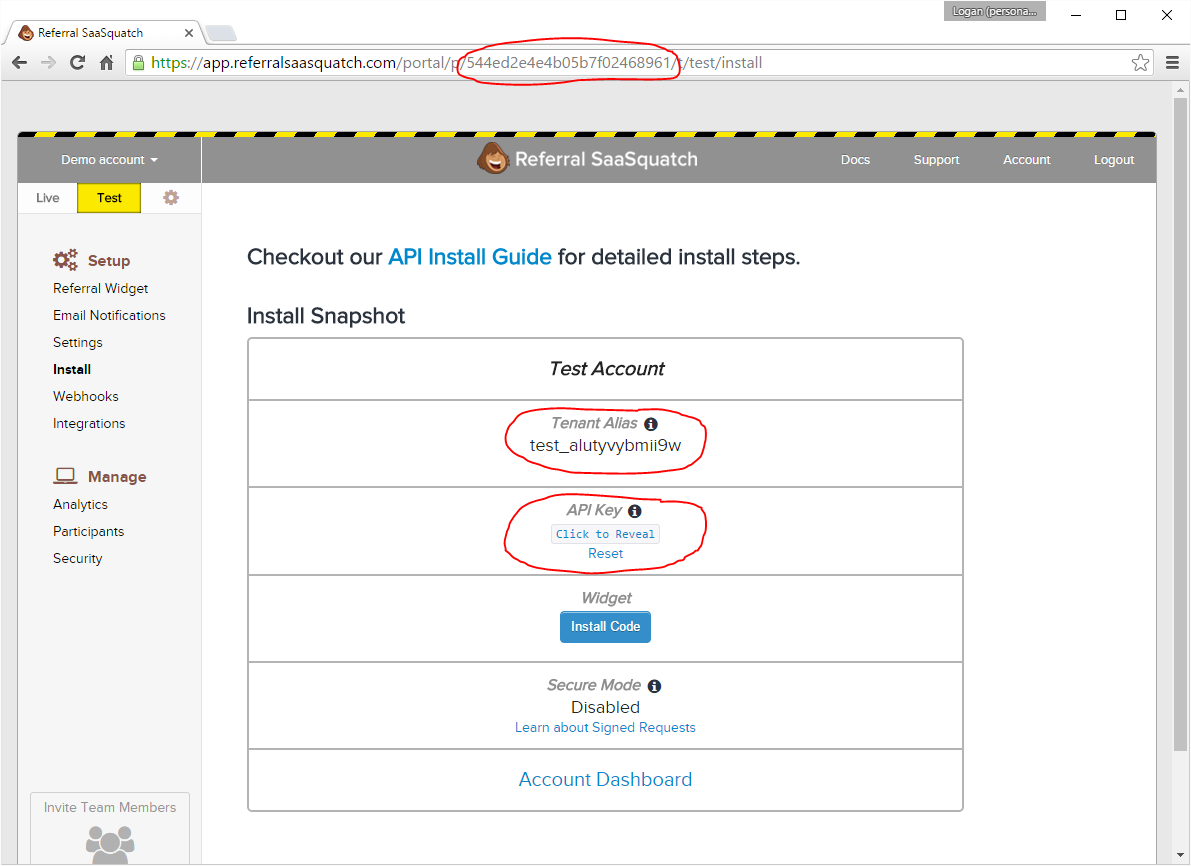Bookmark page with the star icon
1191x866 pixels.
tap(1140, 63)
